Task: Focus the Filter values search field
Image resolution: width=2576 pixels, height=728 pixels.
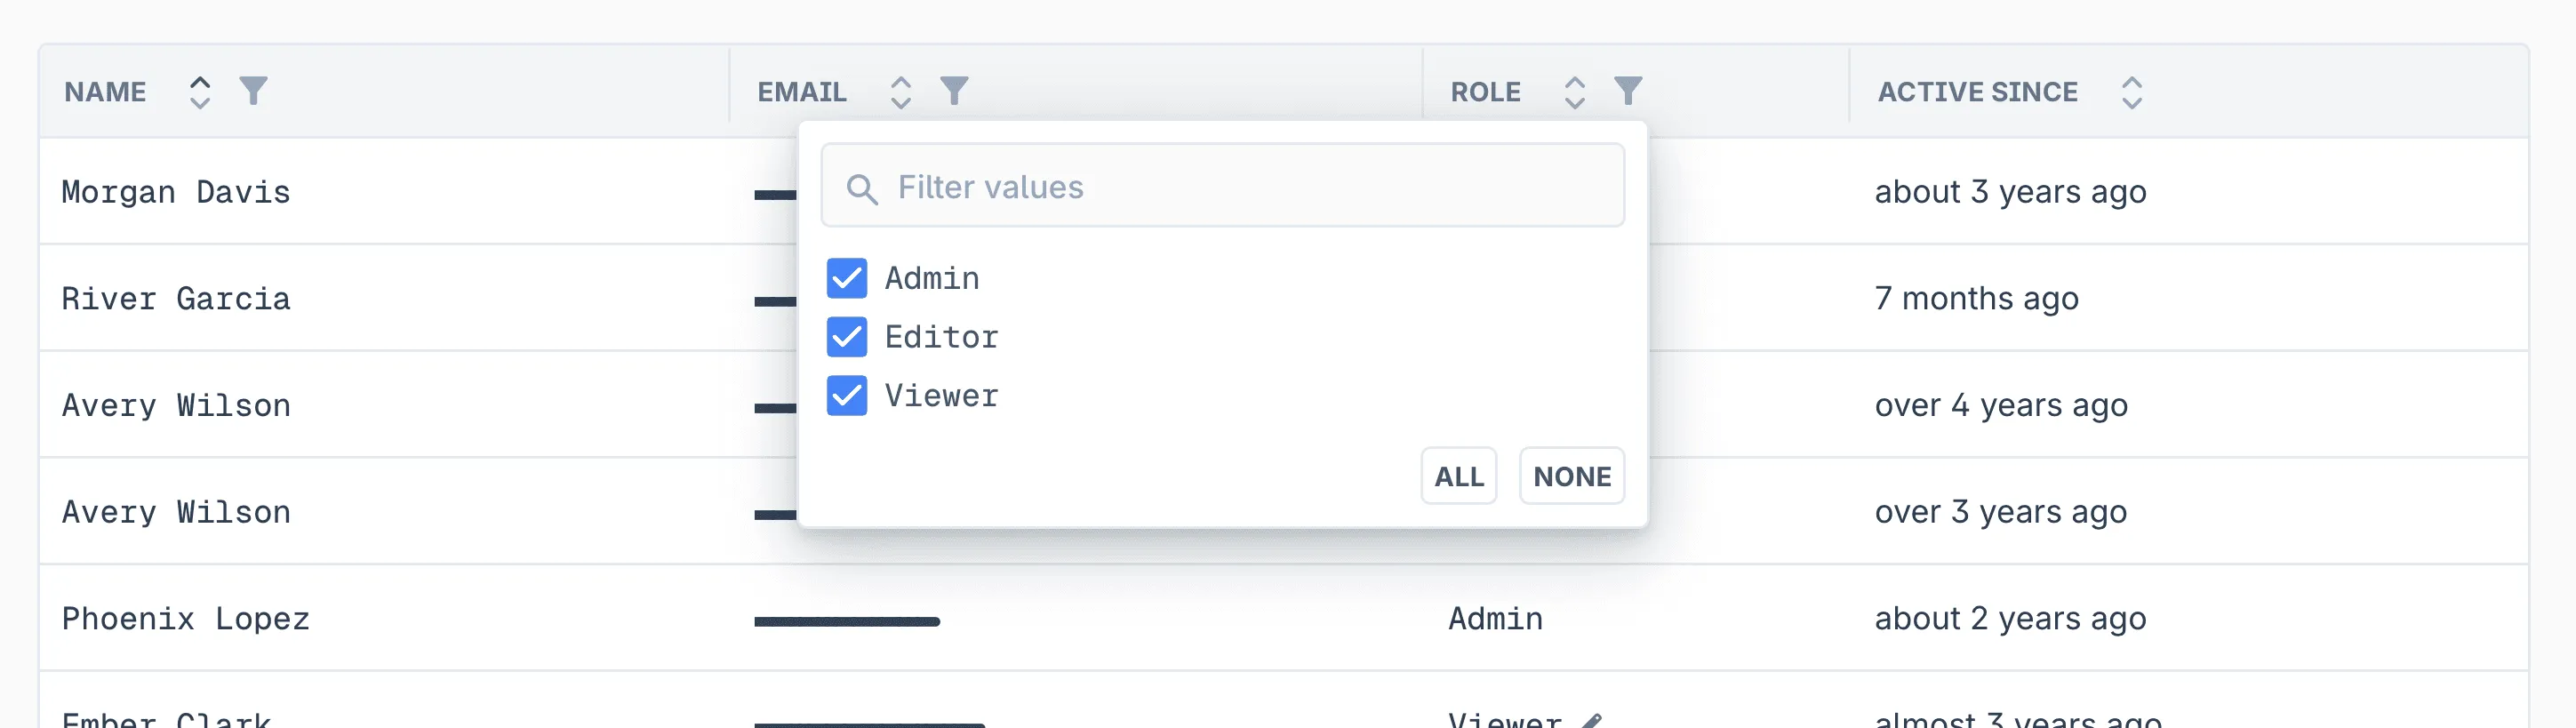Action: [x=1240, y=187]
